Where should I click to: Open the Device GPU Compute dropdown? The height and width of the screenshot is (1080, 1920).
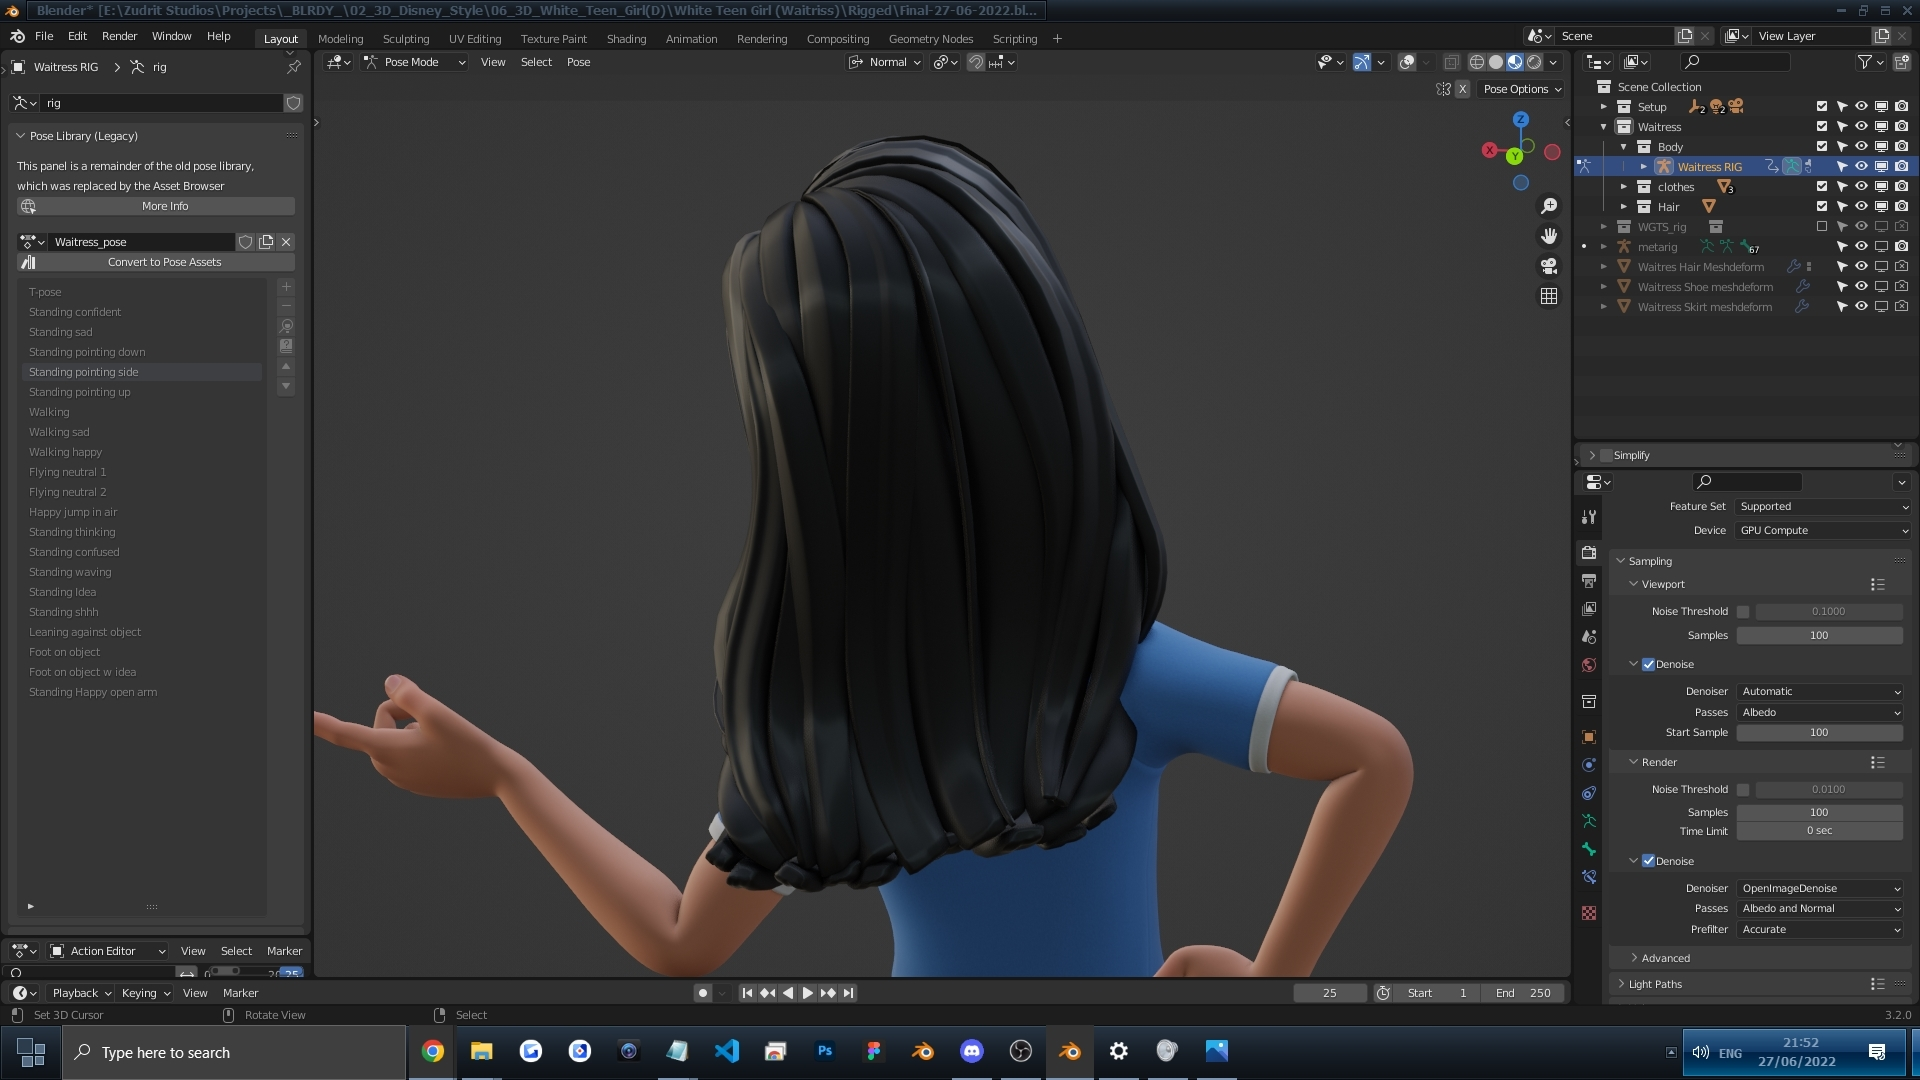tap(1823, 530)
